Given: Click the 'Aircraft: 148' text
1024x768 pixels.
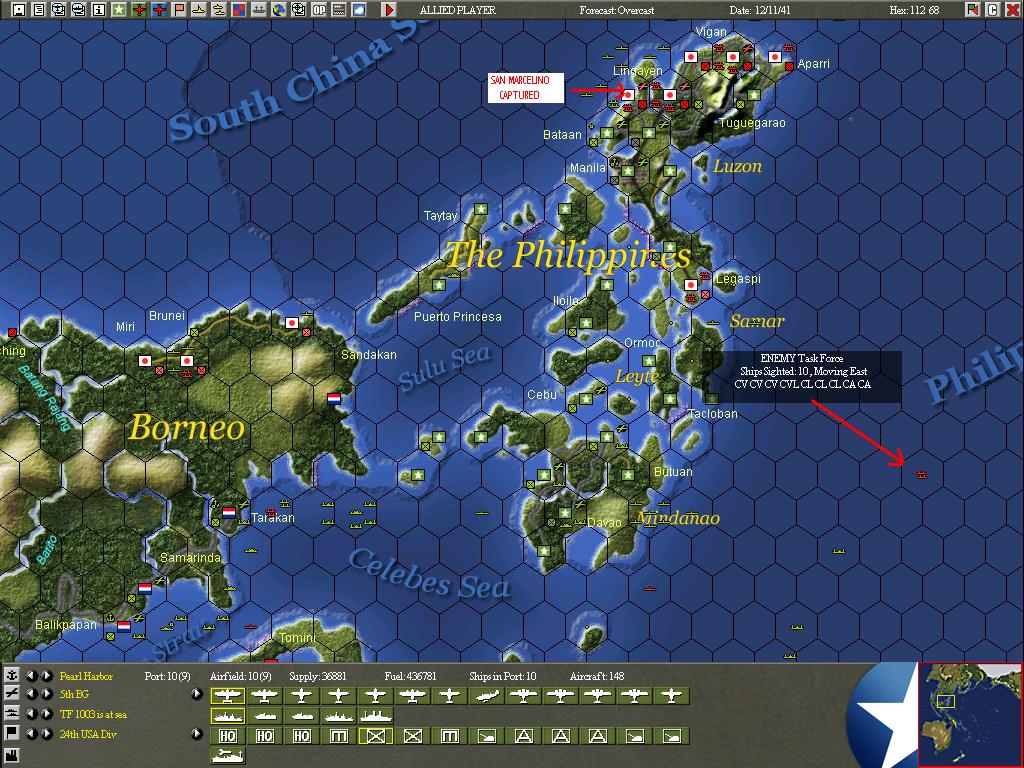Looking at the screenshot, I should click(x=597, y=676).
